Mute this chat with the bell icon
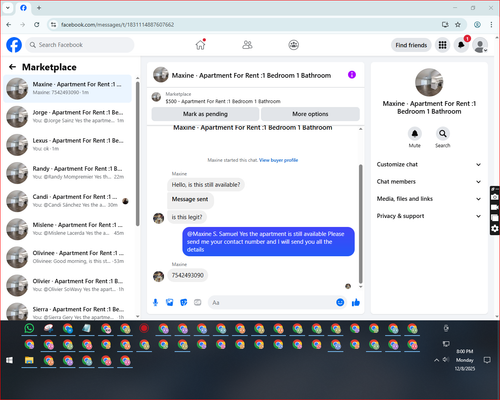 [x=414, y=134]
